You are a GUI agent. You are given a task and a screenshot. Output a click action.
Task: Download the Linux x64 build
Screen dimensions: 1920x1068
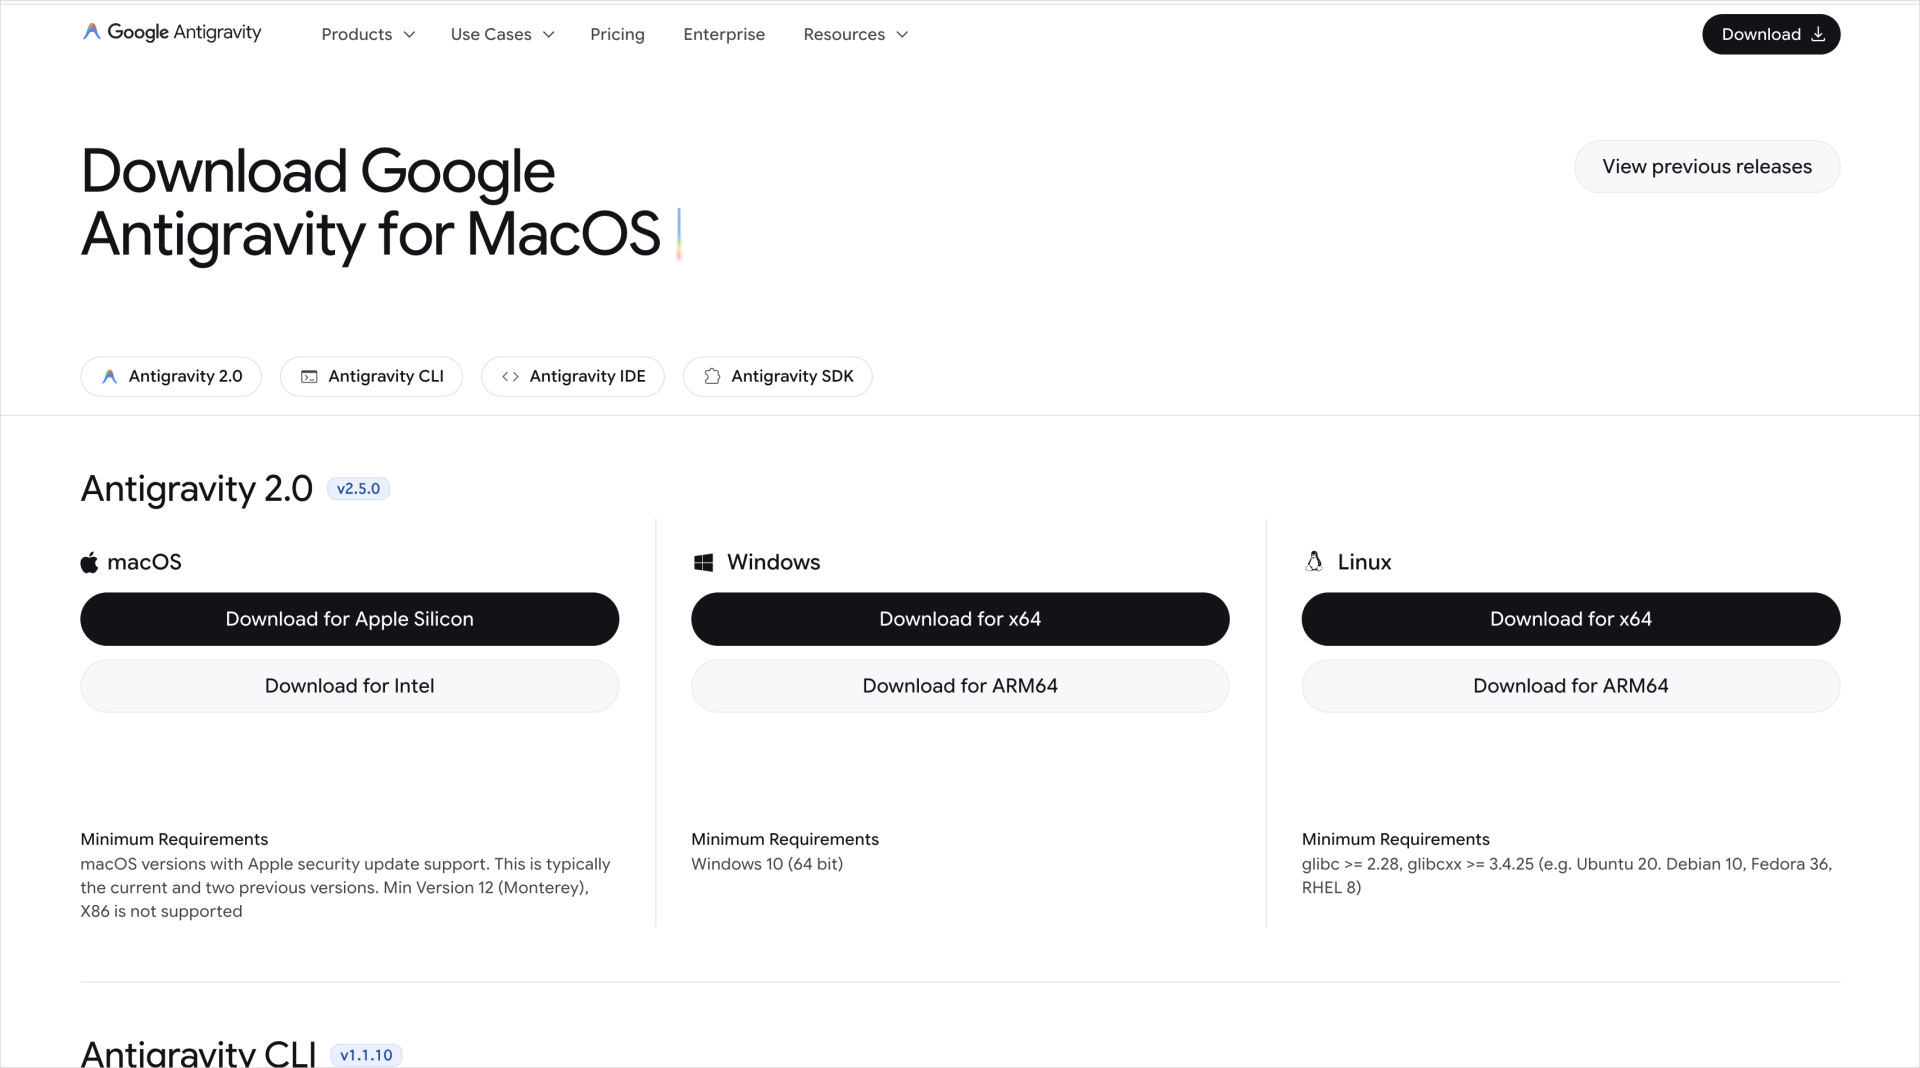click(1571, 619)
